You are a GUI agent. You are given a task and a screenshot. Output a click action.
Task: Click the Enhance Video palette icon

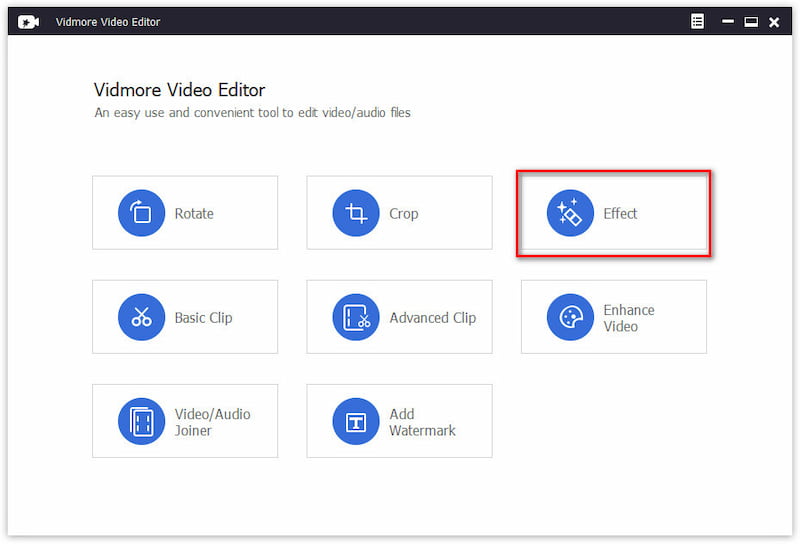[570, 317]
